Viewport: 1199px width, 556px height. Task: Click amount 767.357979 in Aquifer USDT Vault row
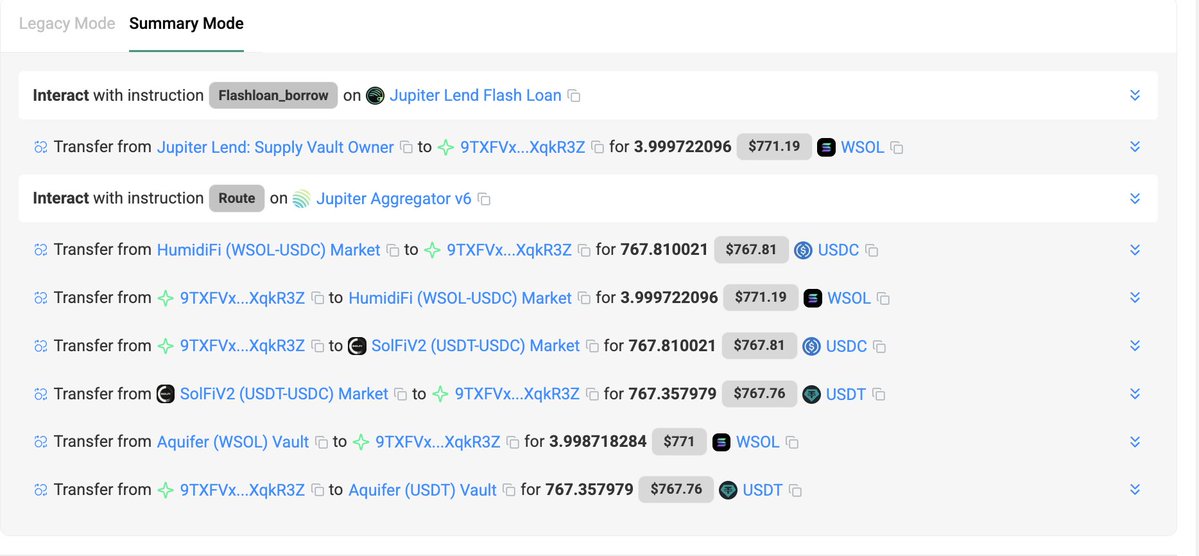tap(590, 489)
